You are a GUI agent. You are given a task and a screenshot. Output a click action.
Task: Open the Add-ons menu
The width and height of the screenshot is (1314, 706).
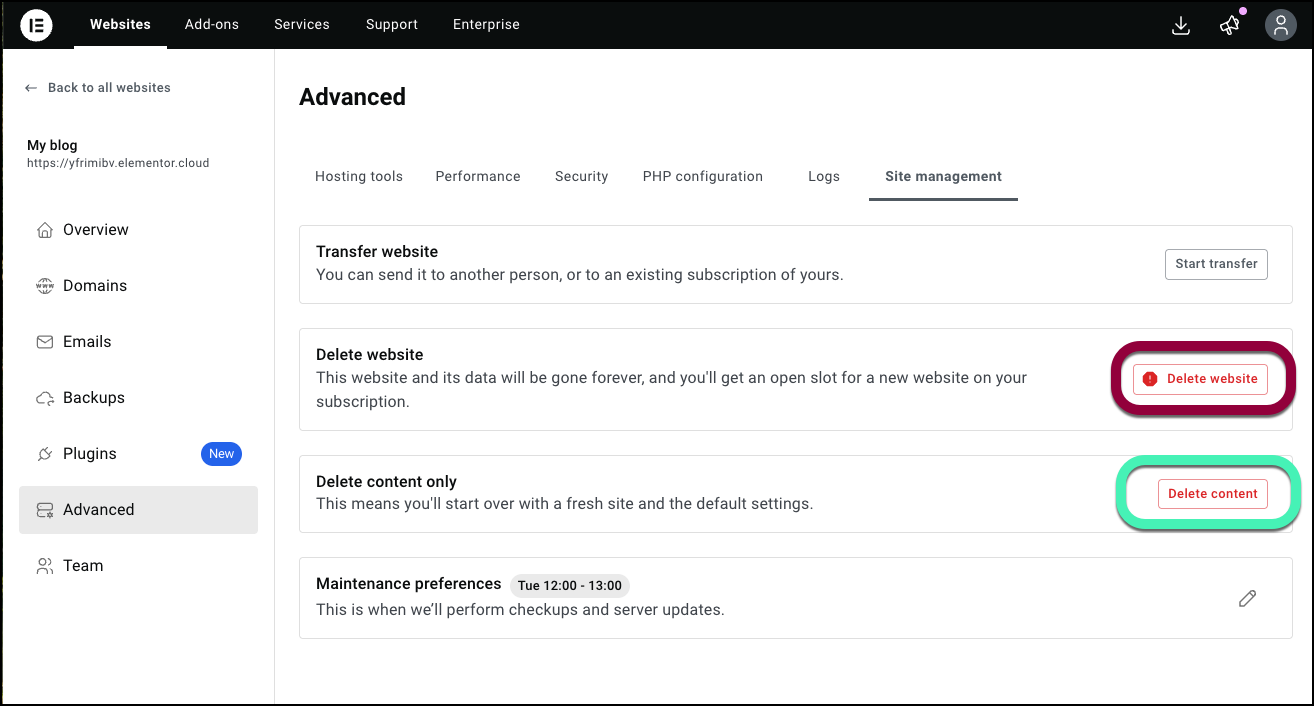coord(212,25)
